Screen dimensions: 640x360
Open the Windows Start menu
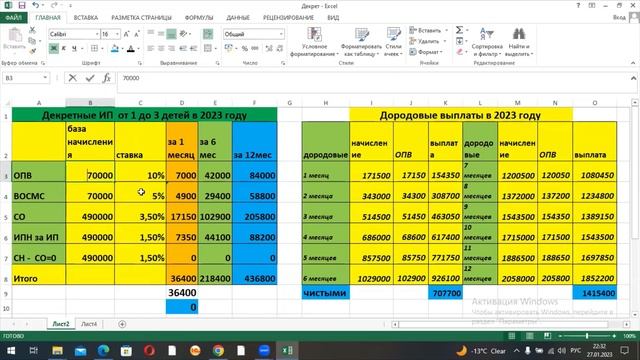point(11,351)
